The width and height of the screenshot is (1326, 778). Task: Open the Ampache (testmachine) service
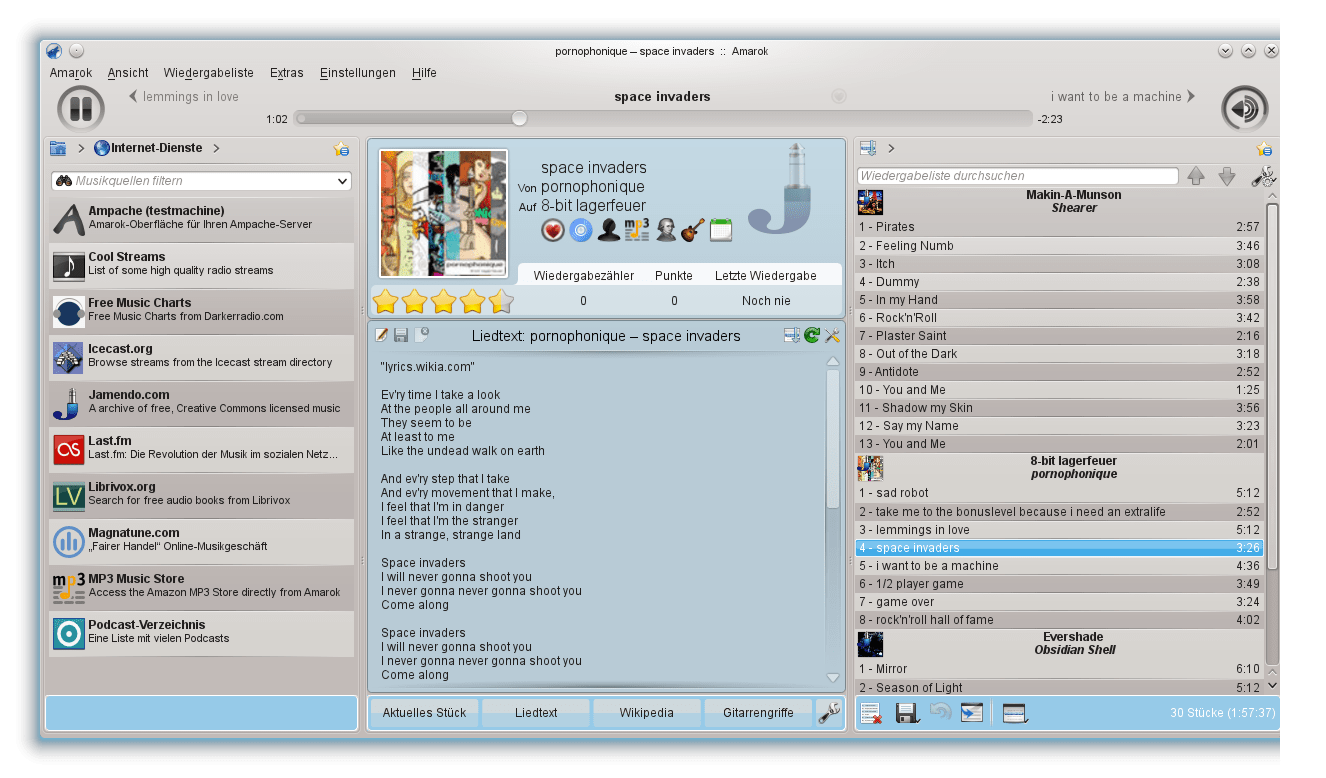pos(203,219)
